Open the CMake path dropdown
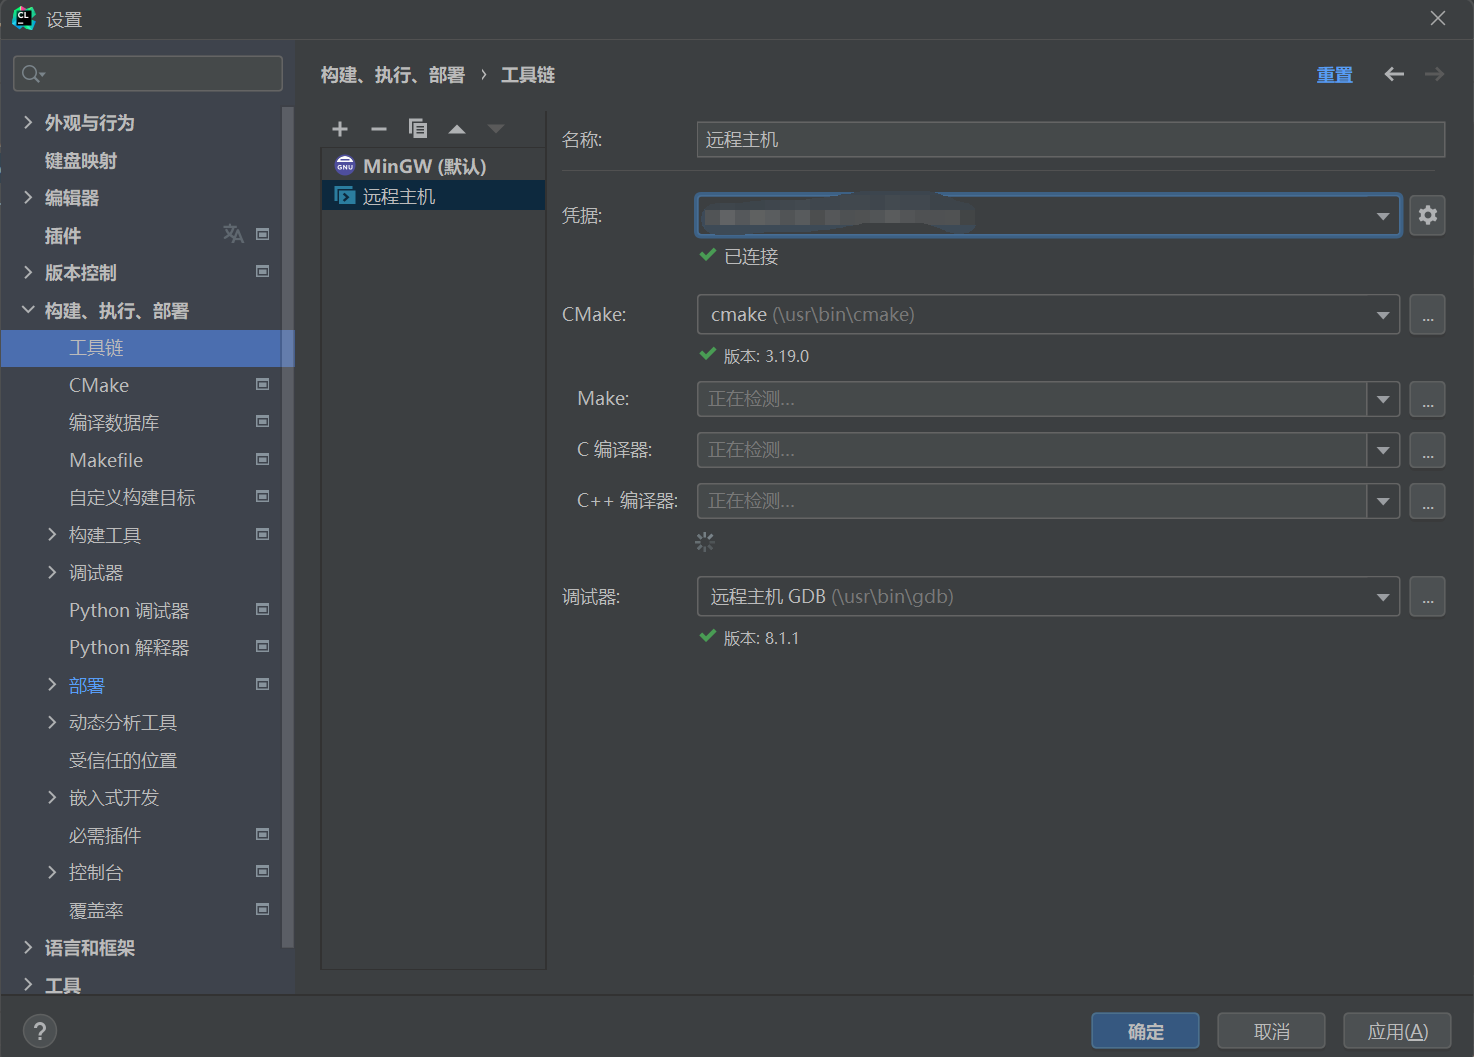The height and width of the screenshot is (1057, 1474). [1382, 315]
